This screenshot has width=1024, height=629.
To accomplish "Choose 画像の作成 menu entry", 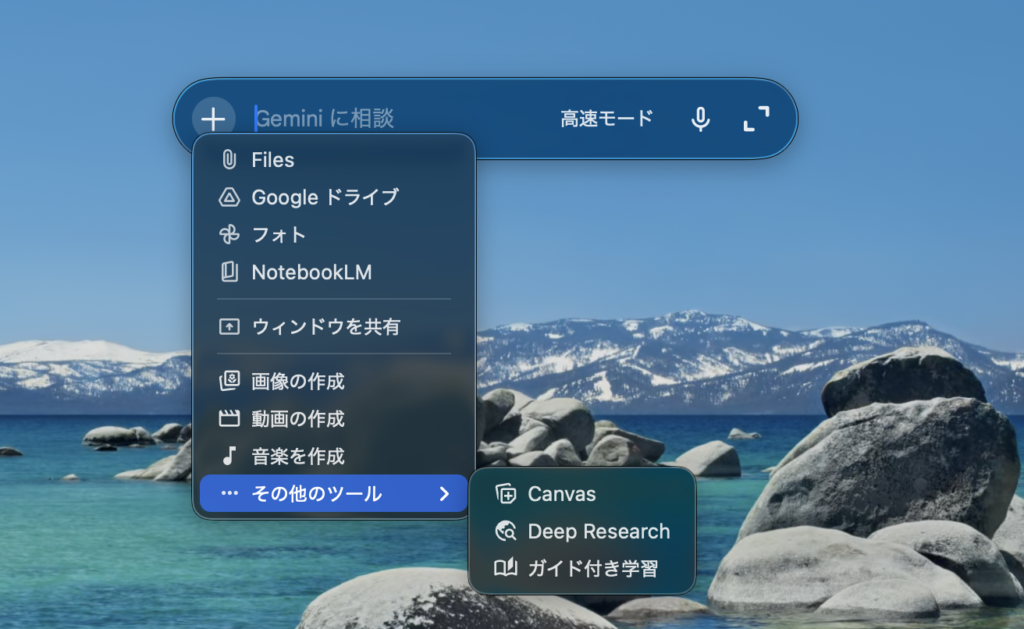I will [x=297, y=381].
